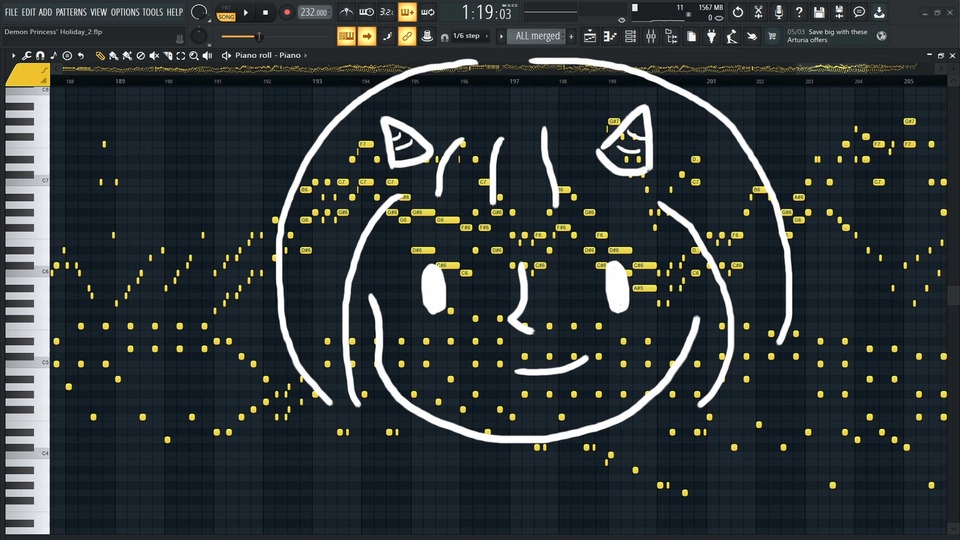Image resolution: width=960 pixels, height=540 pixels.
Task: Toggle wait for input before recording
Action: (366, 12)
